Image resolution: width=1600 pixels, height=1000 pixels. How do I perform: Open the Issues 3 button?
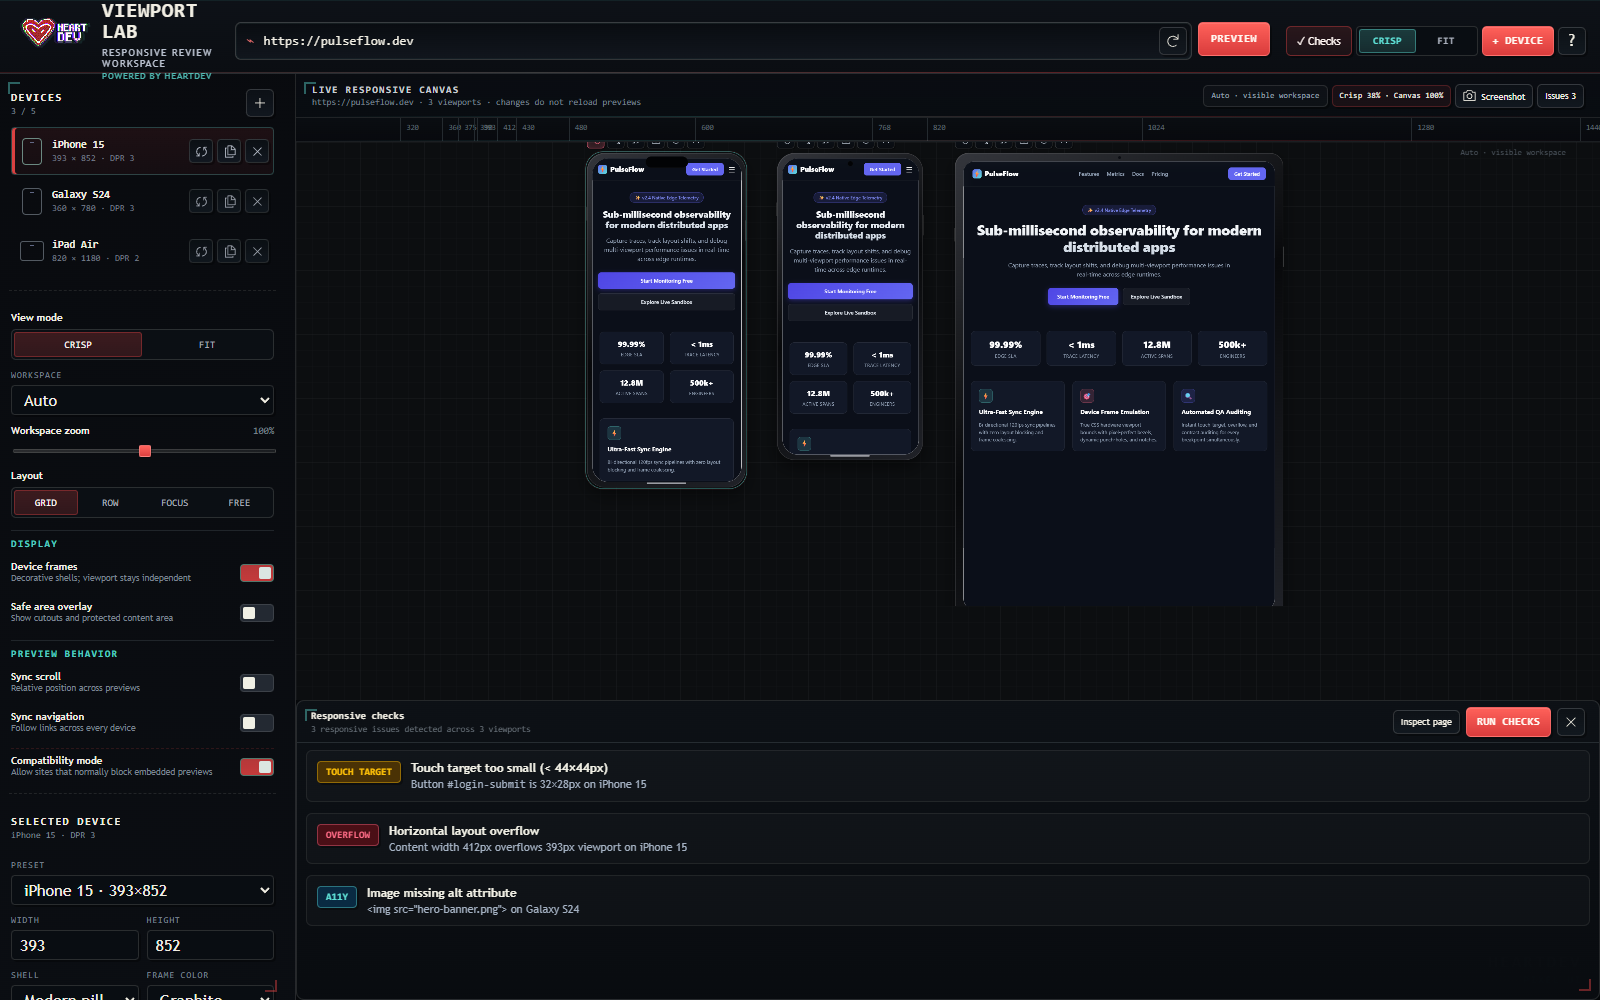[1560, 96]
